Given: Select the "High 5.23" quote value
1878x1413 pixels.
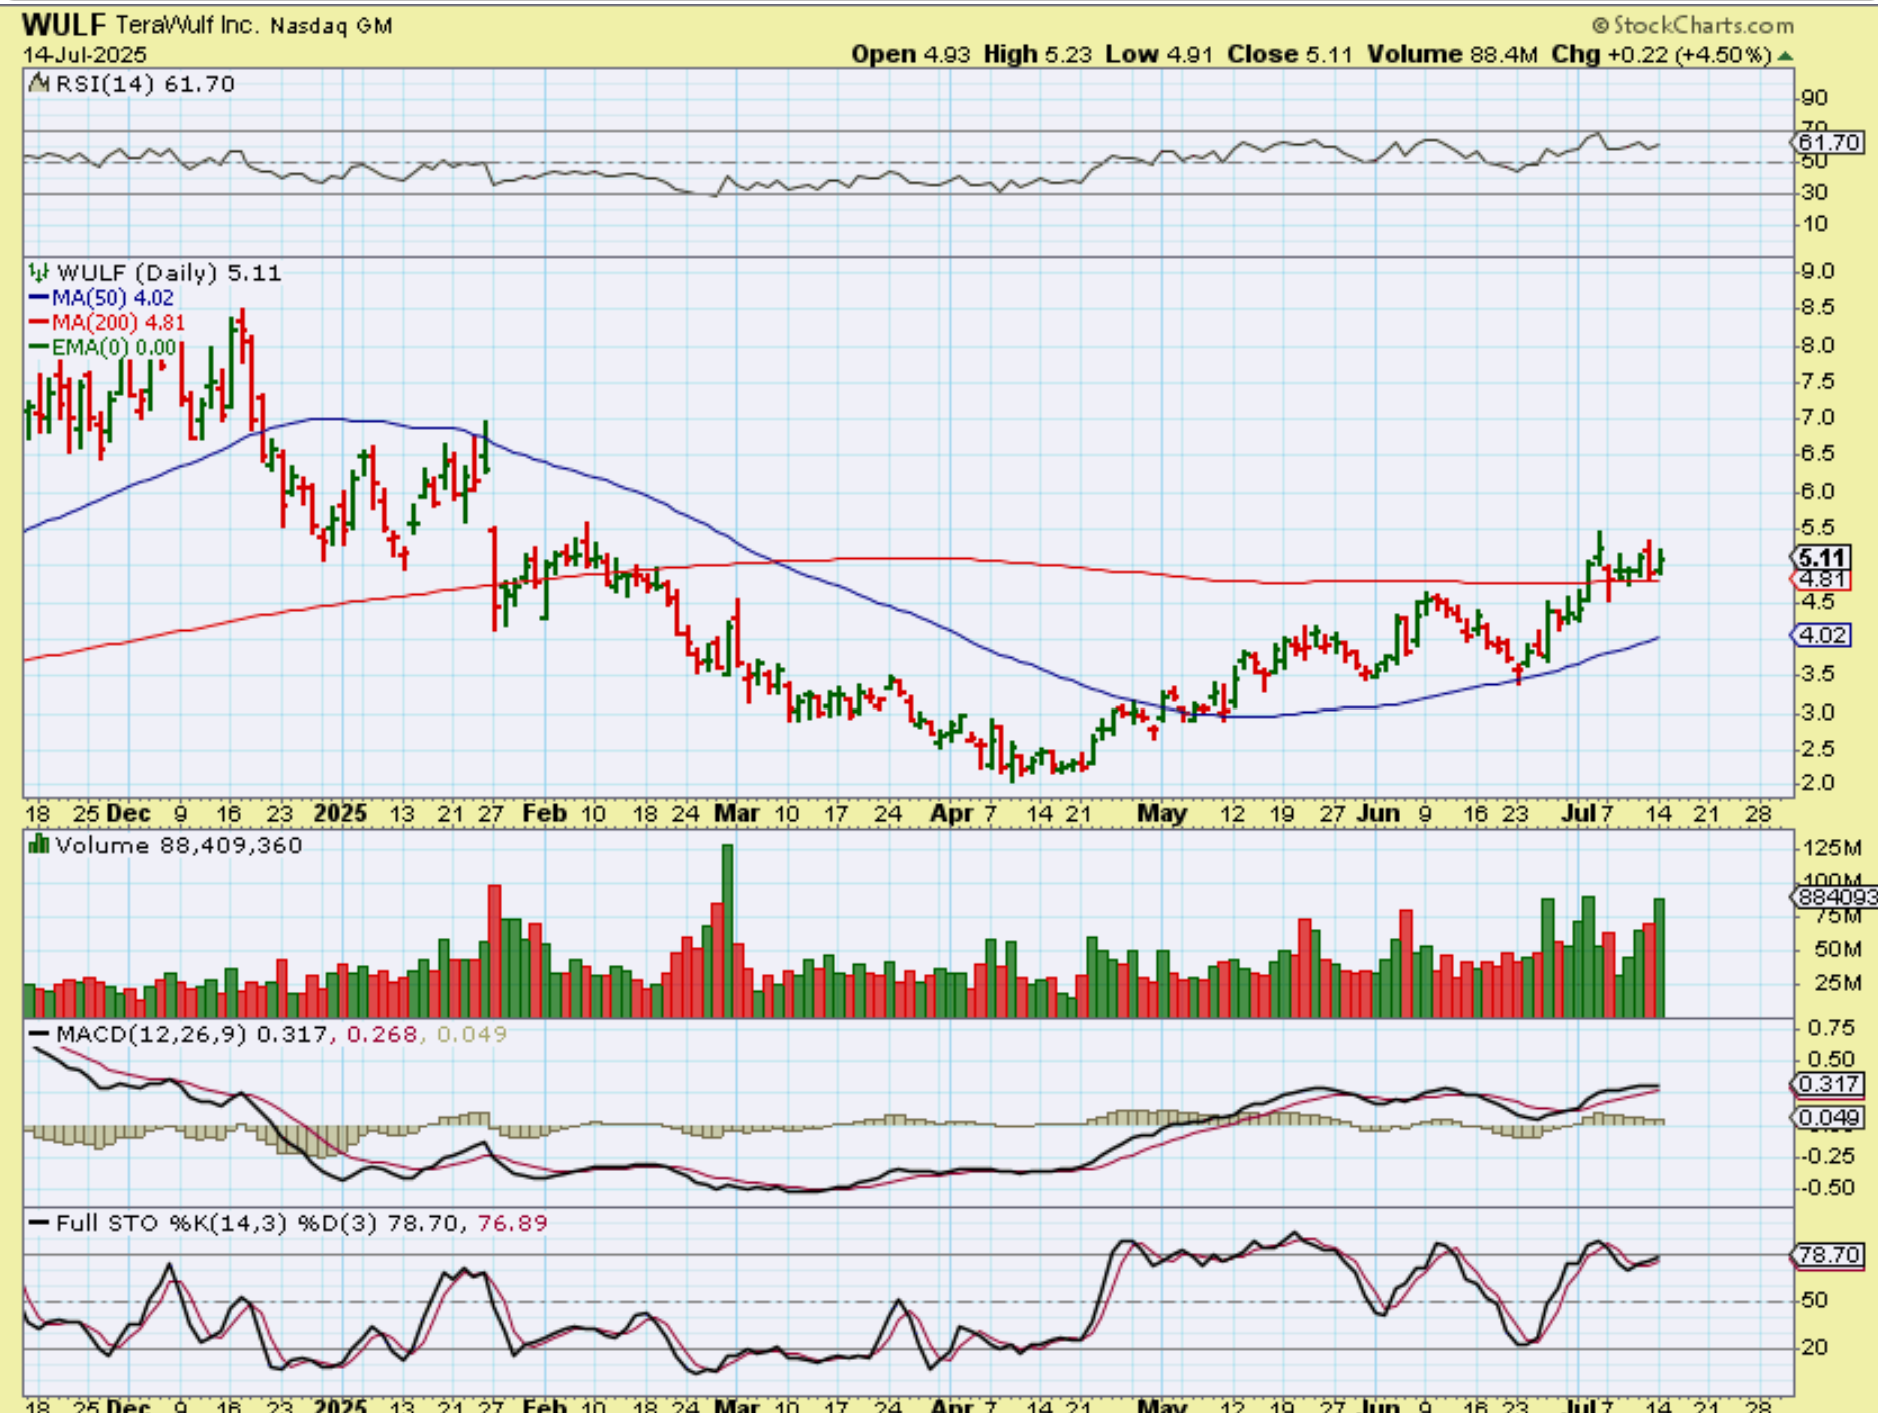Looking at the screenshot, I should click(1038, 54).
